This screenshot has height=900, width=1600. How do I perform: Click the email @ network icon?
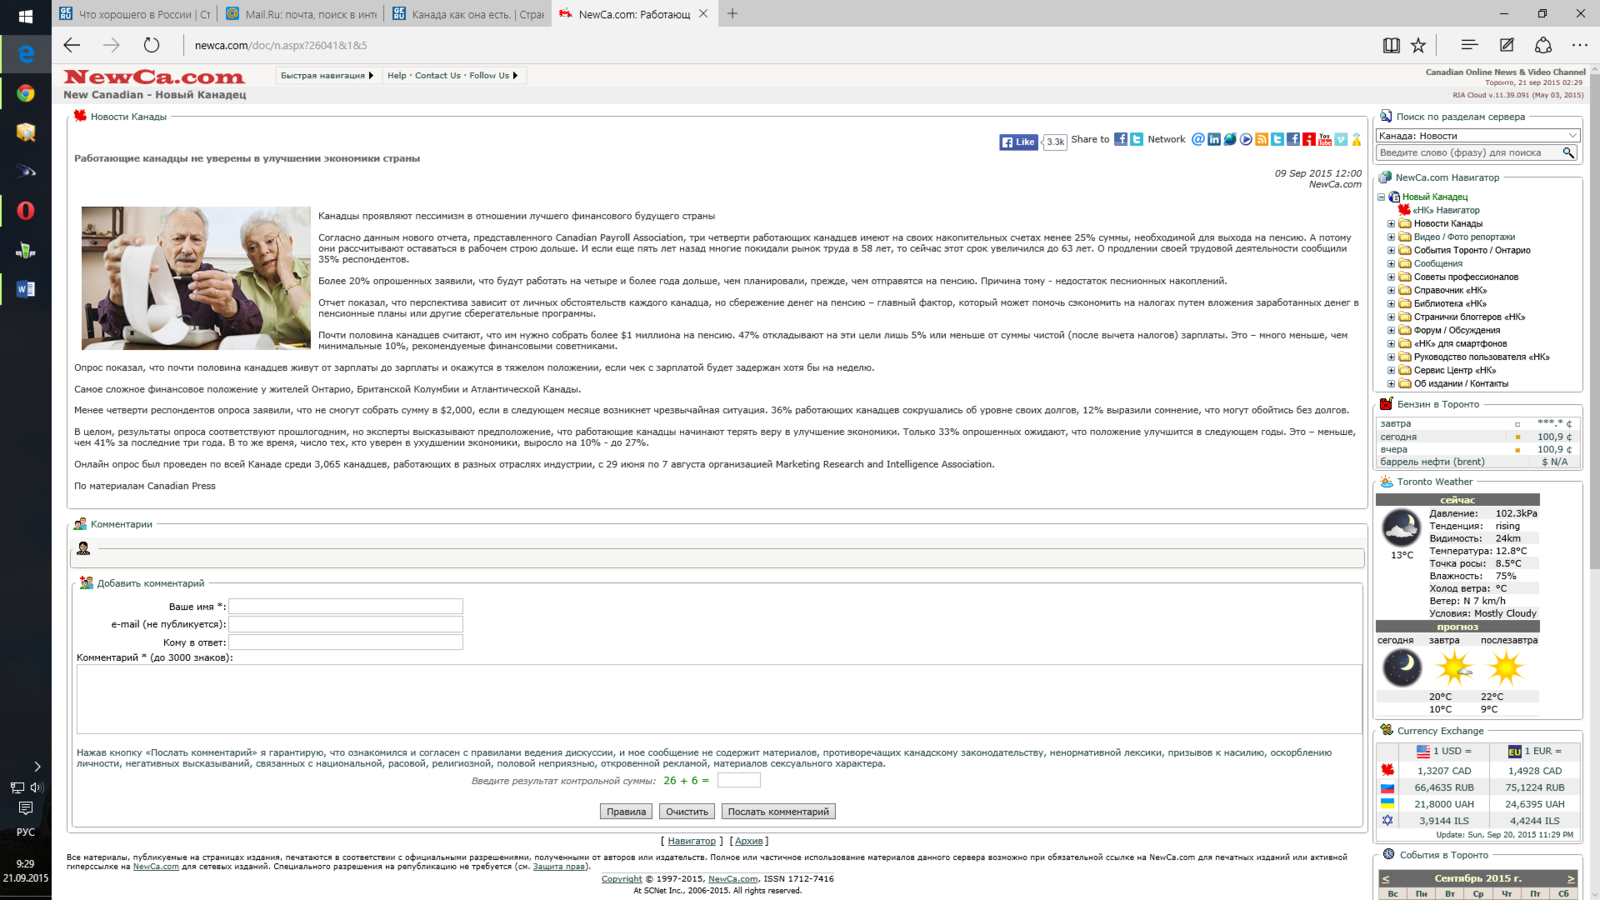(1198, 139)
